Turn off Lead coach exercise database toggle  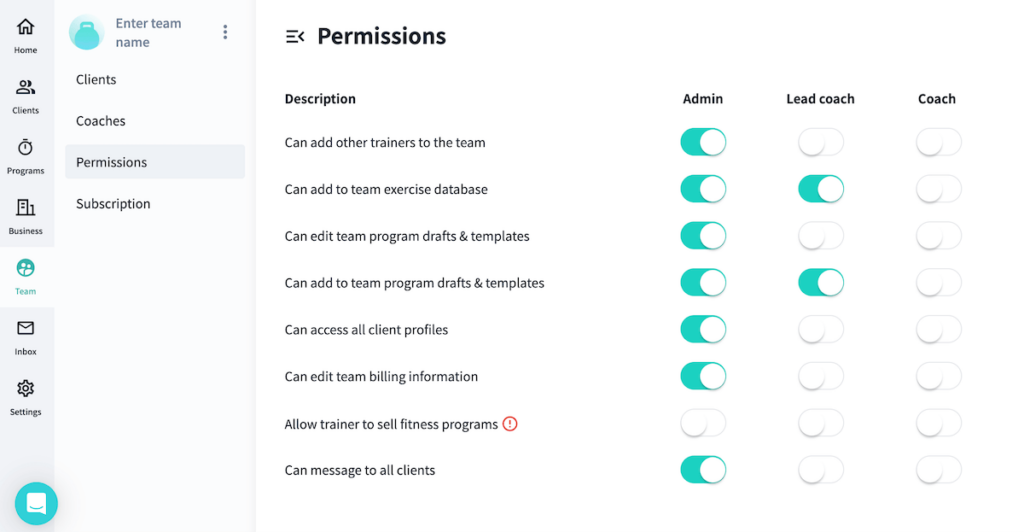pos(820,189)
